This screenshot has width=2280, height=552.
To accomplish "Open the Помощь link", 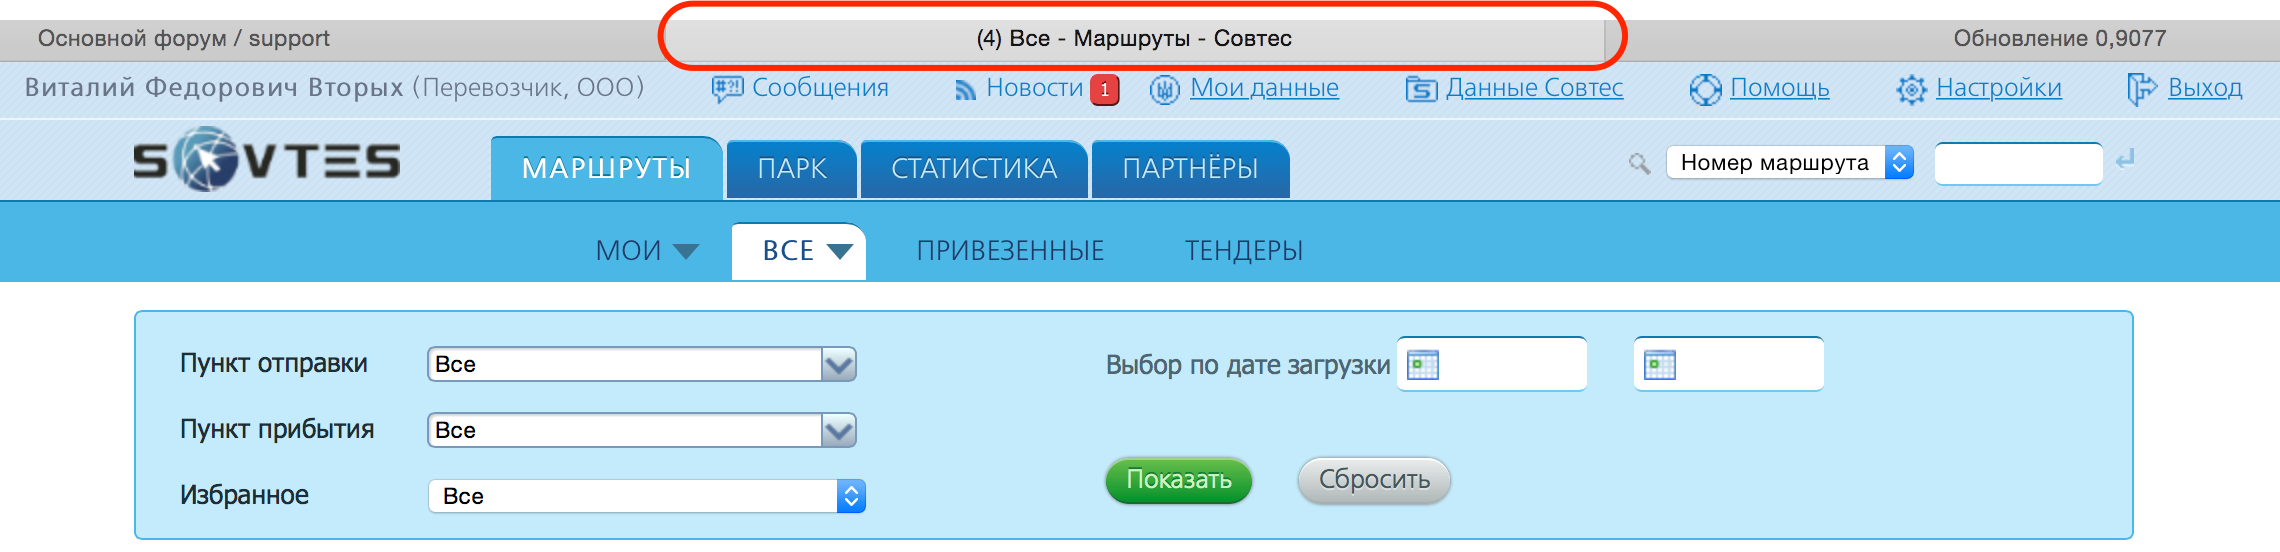I will (x=1780, y=88).
